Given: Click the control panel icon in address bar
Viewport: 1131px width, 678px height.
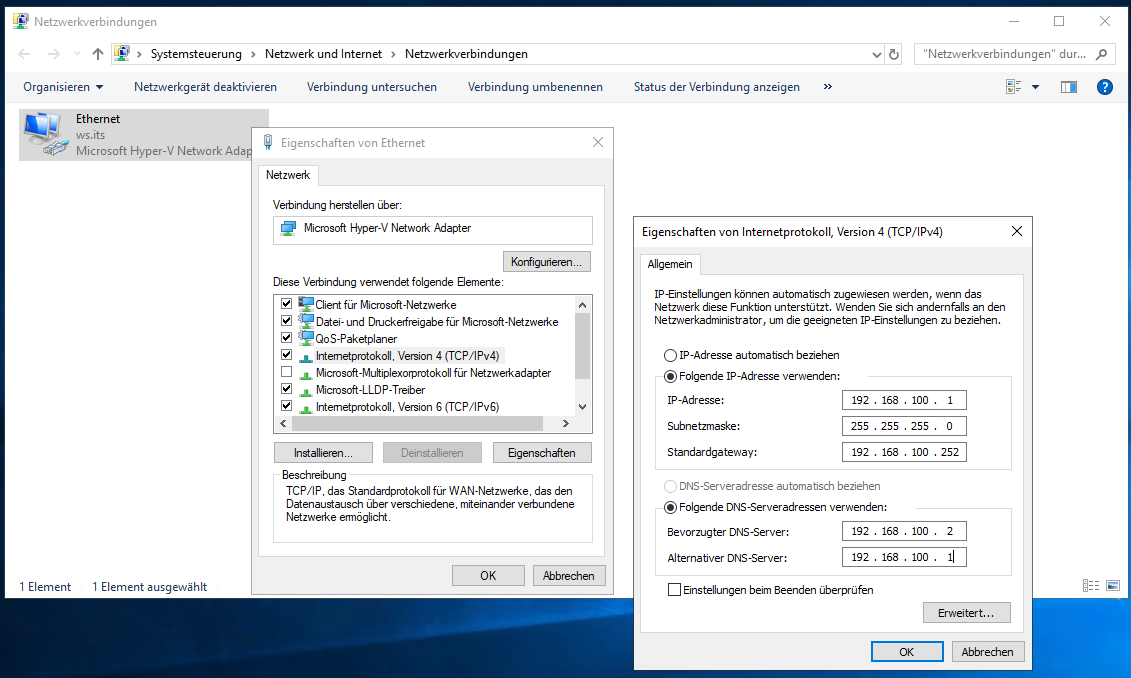Looking at the screenshot, I should pyautogui.click(x=122, y=53).
